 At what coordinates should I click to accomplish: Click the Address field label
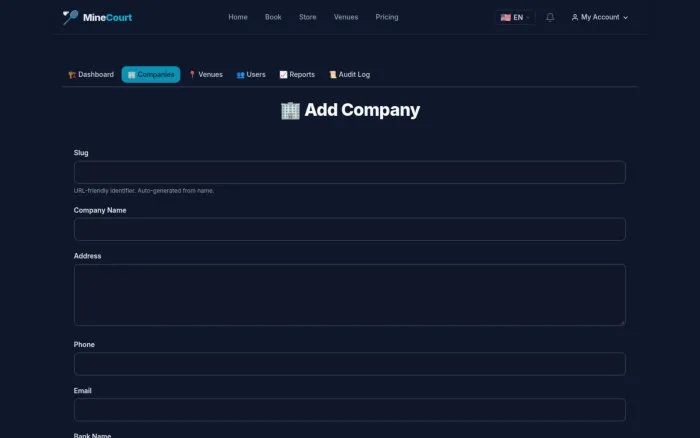coord(88,256)
